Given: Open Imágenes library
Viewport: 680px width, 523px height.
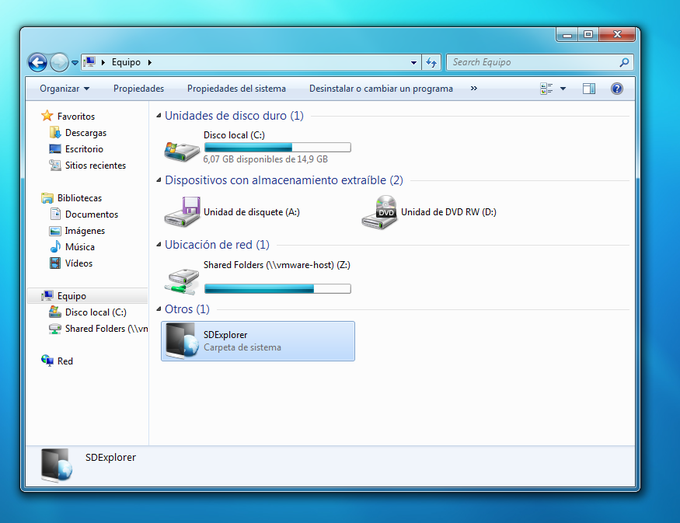Looking at the screenshot, I should [x=85, y=231].
